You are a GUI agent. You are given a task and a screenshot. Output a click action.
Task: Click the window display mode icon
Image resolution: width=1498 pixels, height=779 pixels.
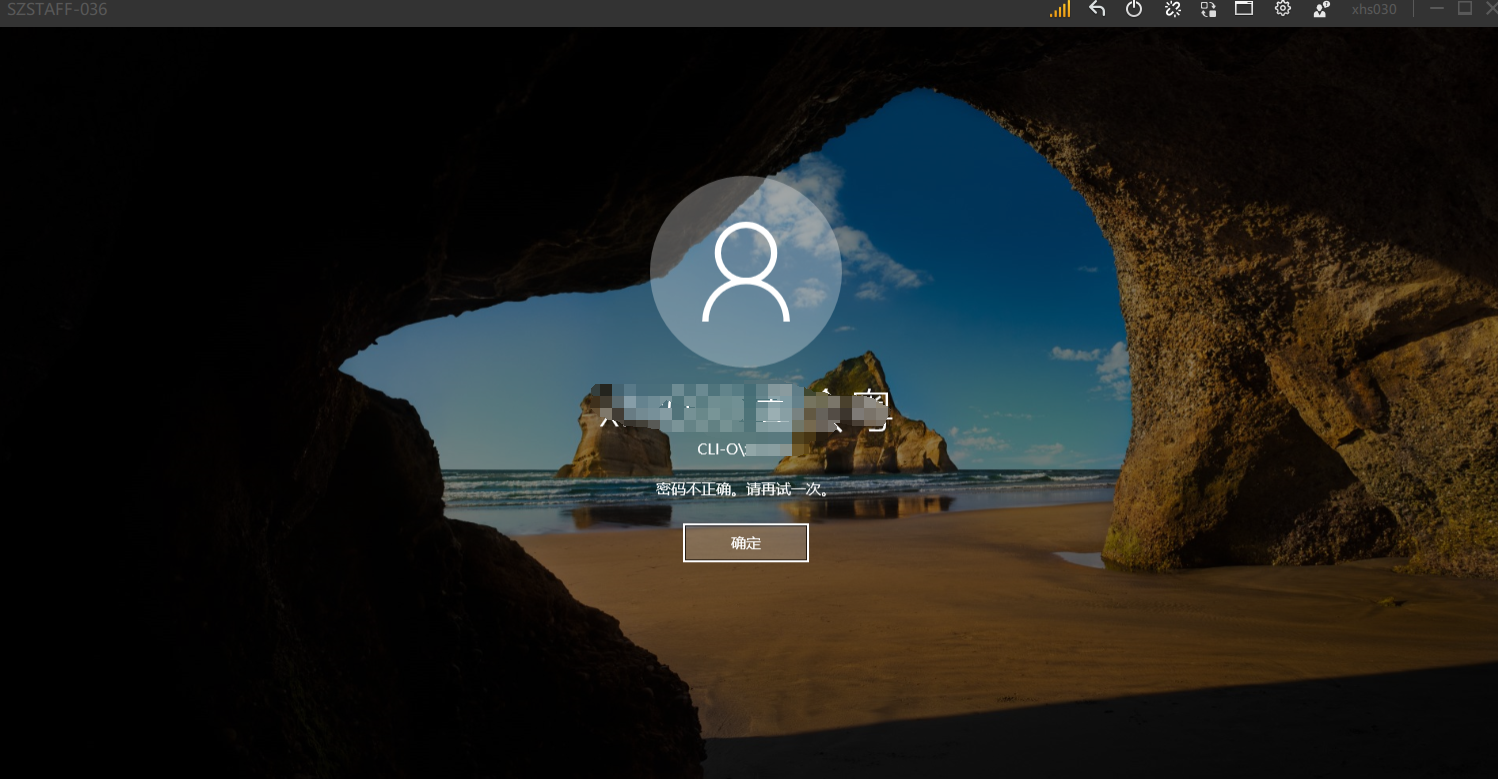pos(1244,9)
